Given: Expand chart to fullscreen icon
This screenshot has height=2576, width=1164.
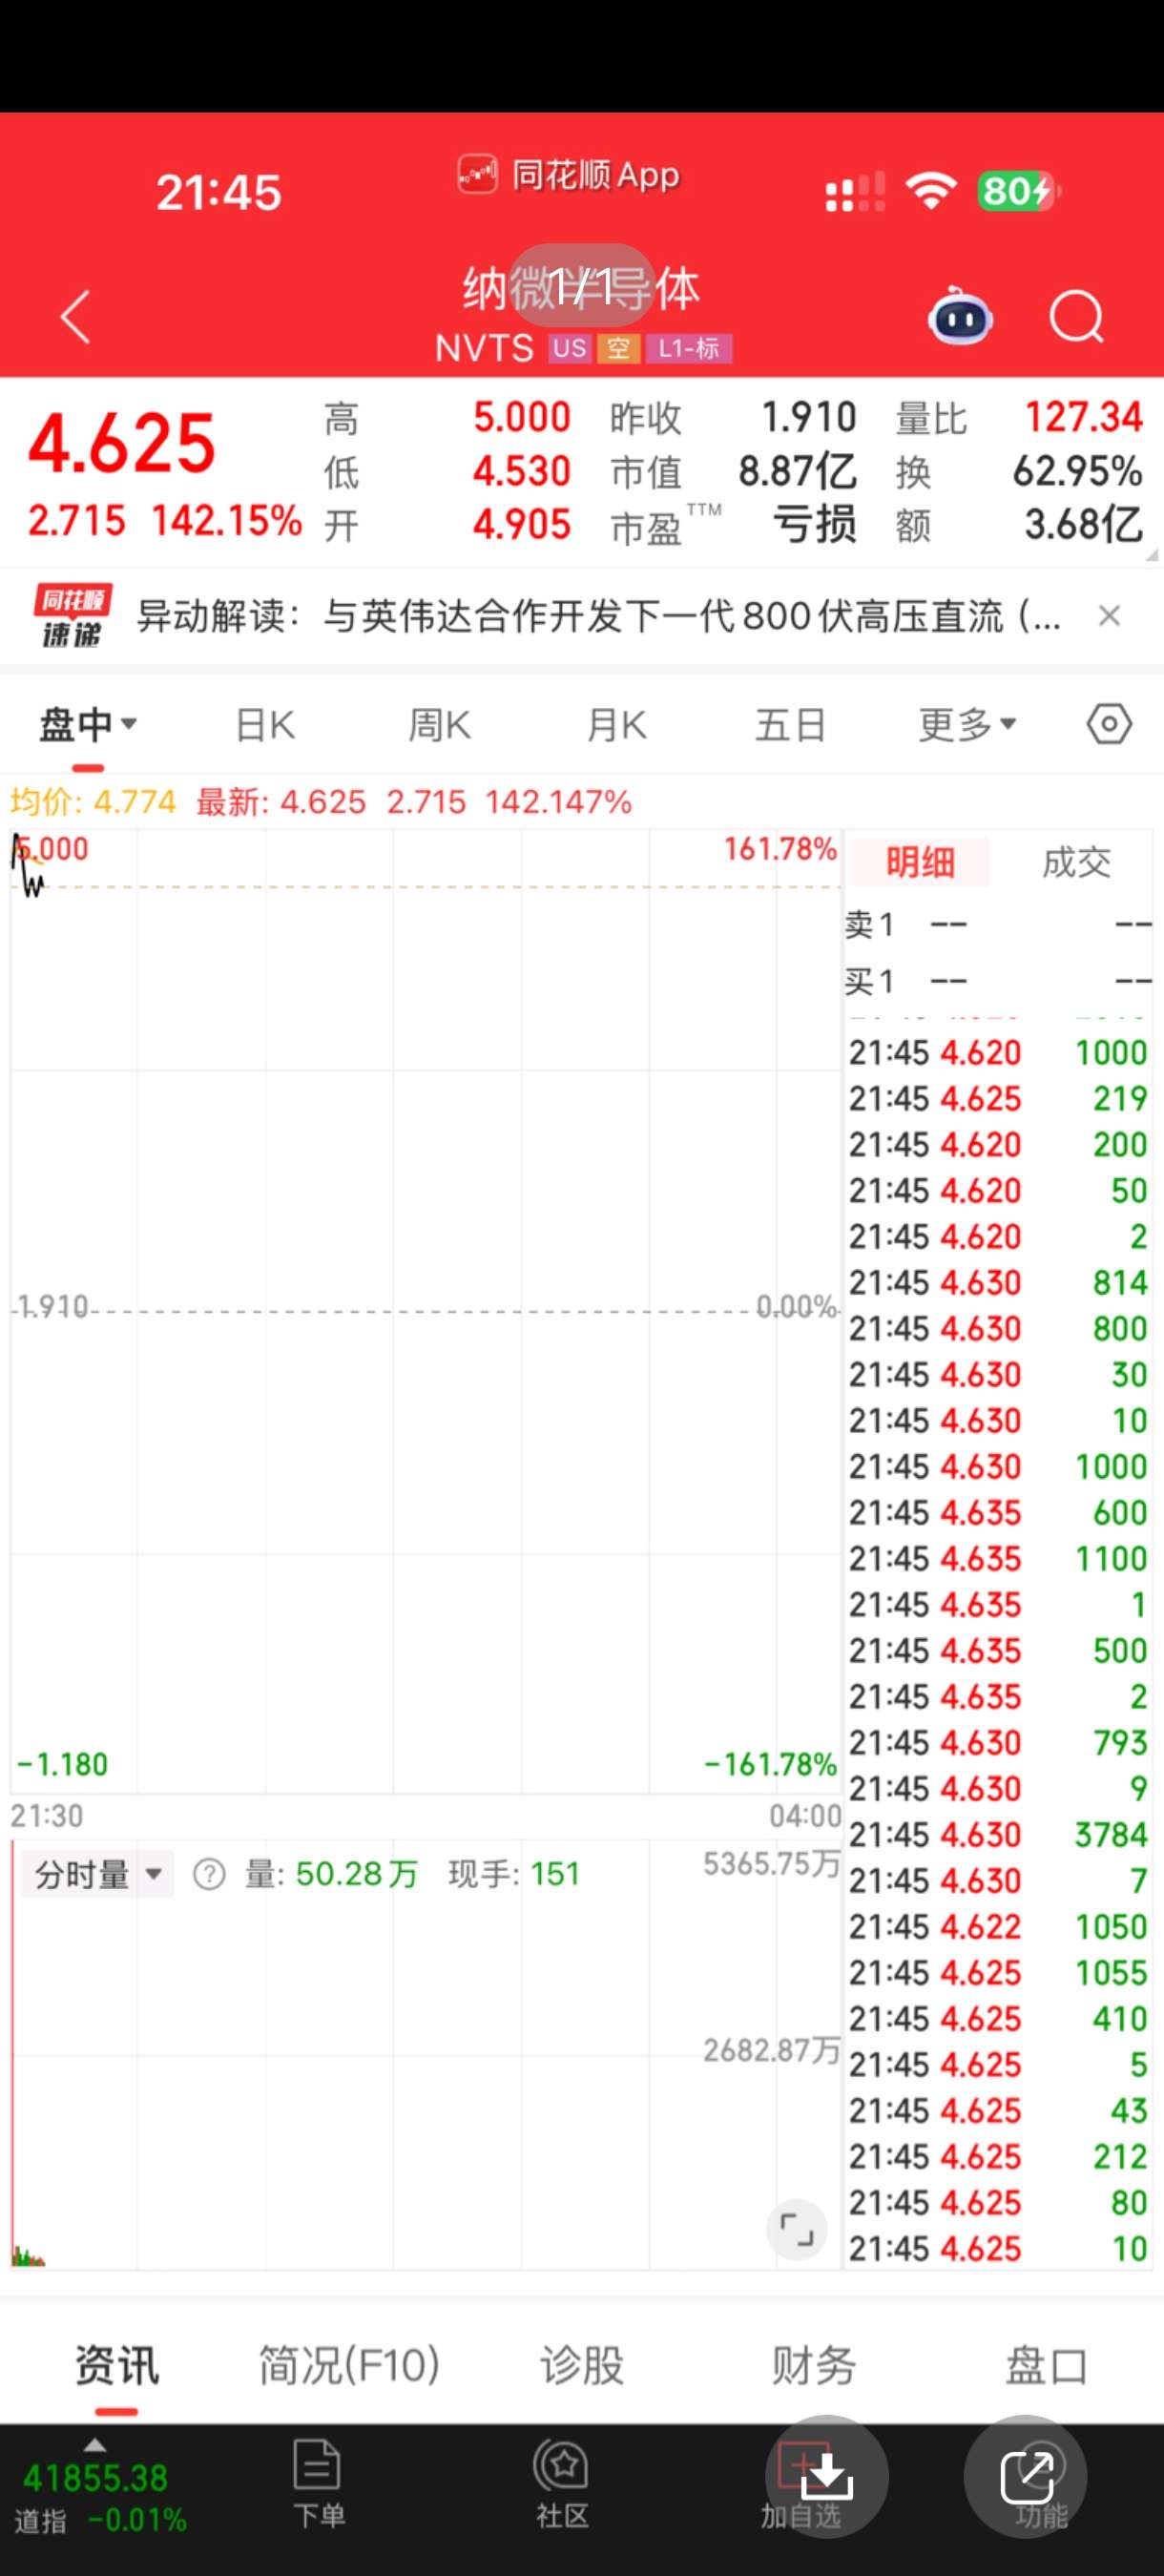Looking at the screenshot, I should [797, 2229].
